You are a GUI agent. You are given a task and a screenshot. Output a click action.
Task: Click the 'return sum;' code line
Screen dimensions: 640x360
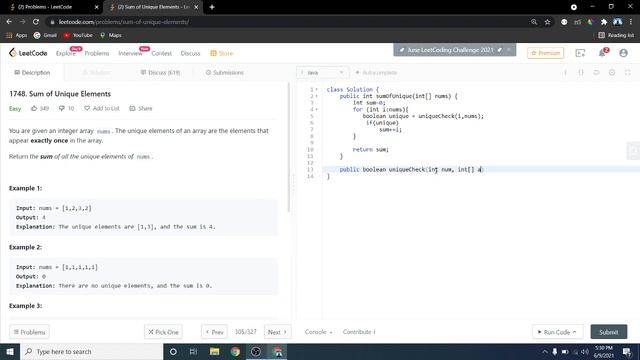[x=371, y=149]
